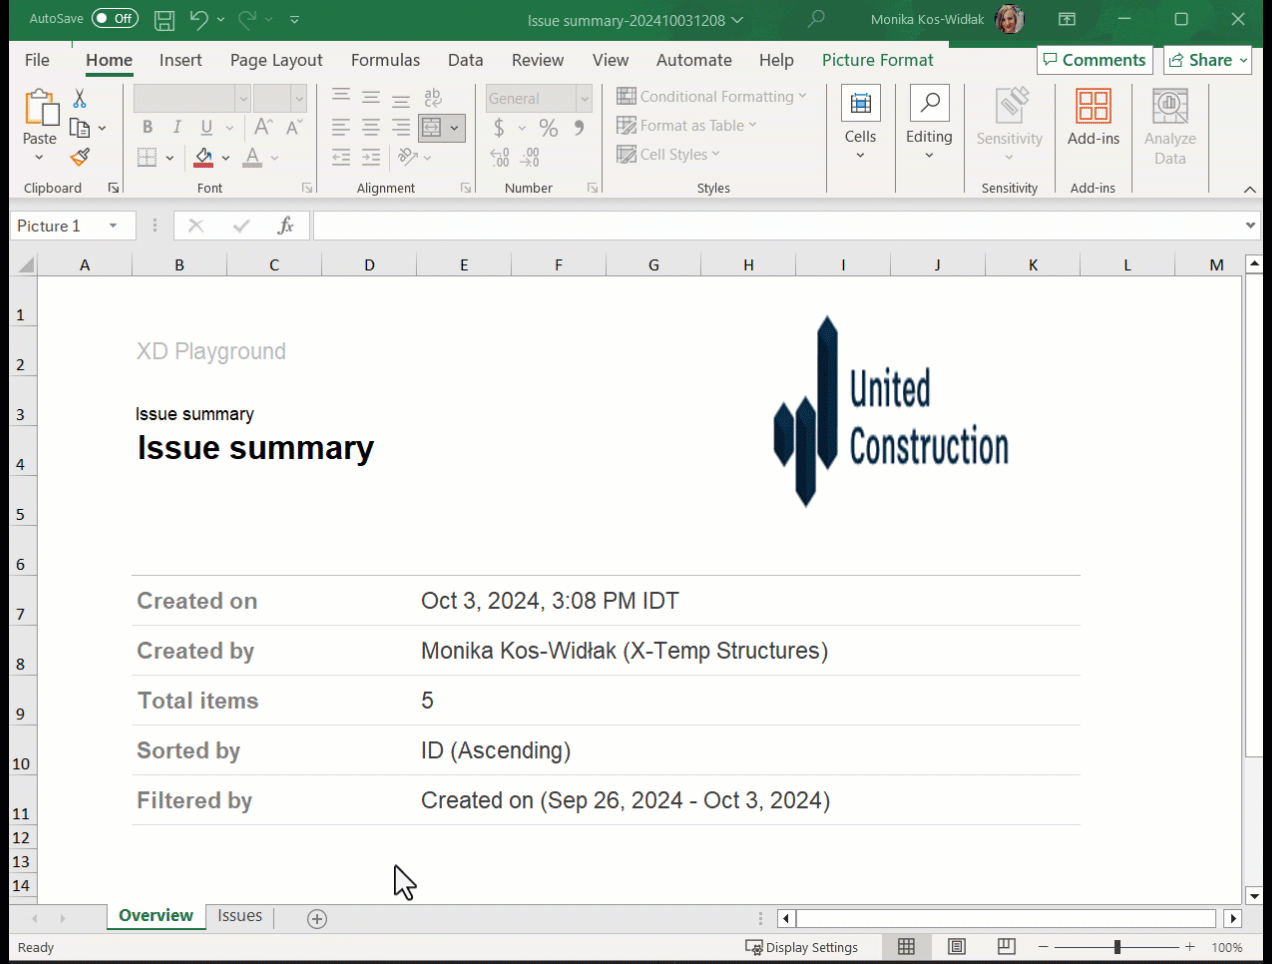Screen dimensions: 1272x964
Task: Cut the selection with the scissors icon
Action: coord(79,98)
